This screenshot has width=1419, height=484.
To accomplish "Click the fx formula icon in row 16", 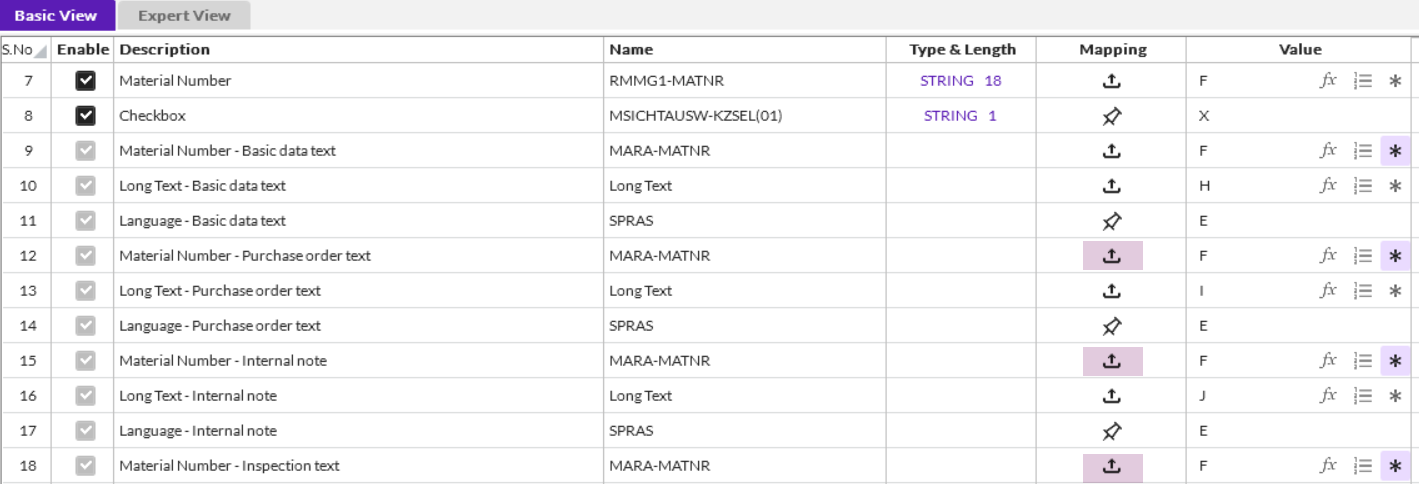I will tap(1328, 396).
